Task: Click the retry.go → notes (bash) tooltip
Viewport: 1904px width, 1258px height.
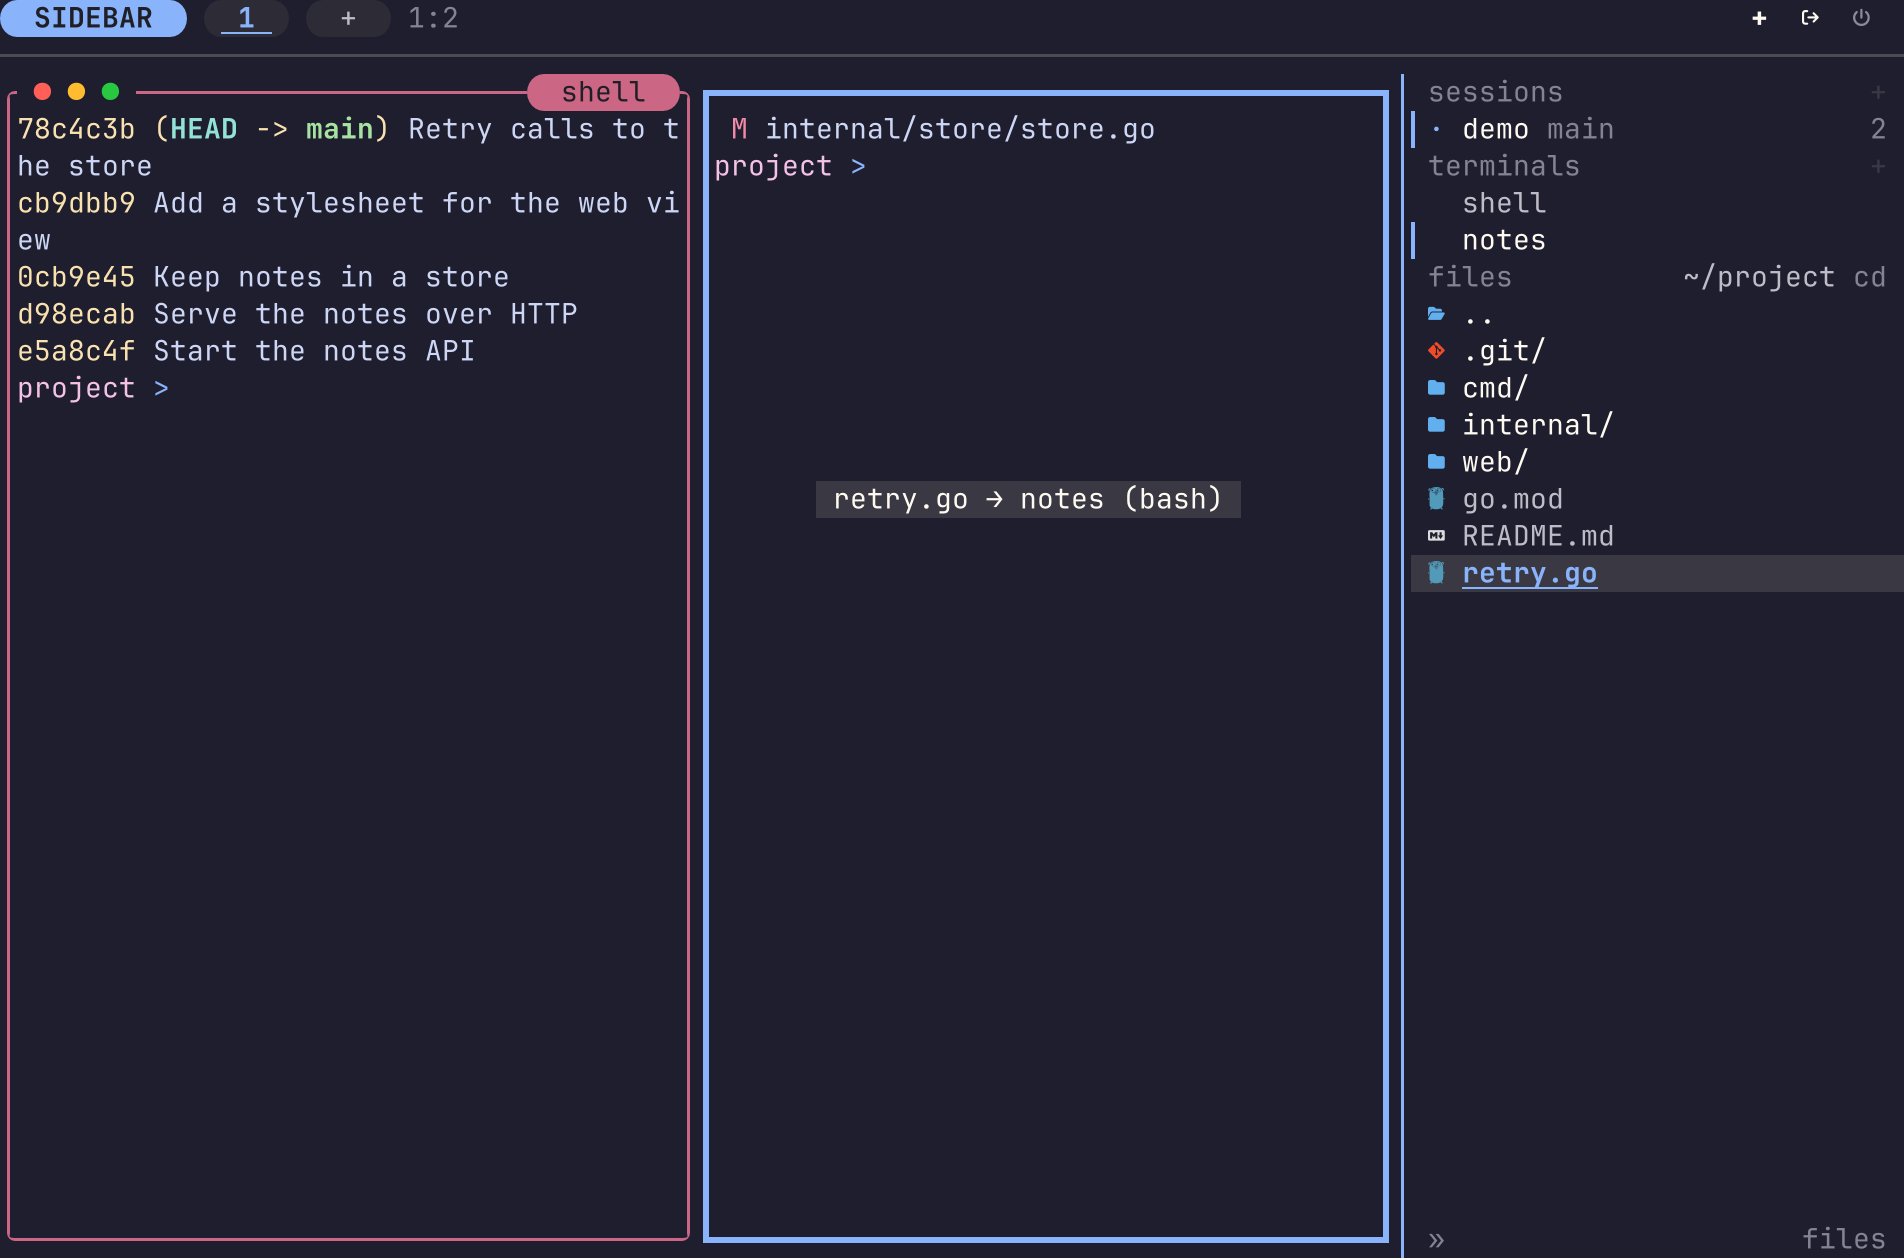Action: [x=1028, y=499]
